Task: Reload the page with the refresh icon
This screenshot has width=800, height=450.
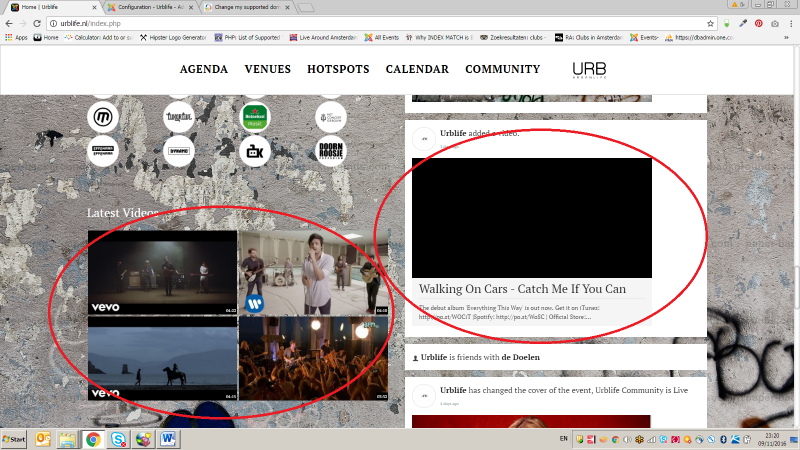Action: coord(37,23)
